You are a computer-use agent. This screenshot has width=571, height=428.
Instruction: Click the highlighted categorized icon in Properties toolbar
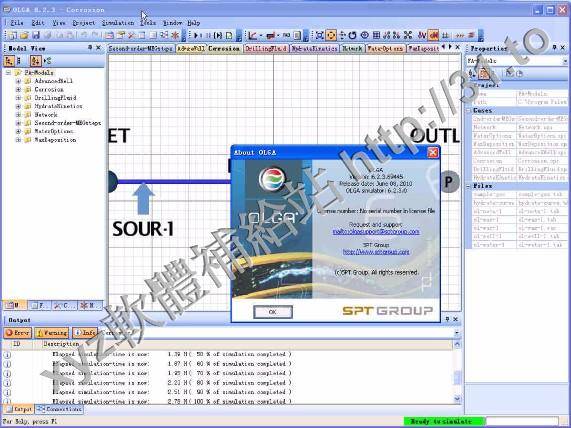(x=484, y=73)
